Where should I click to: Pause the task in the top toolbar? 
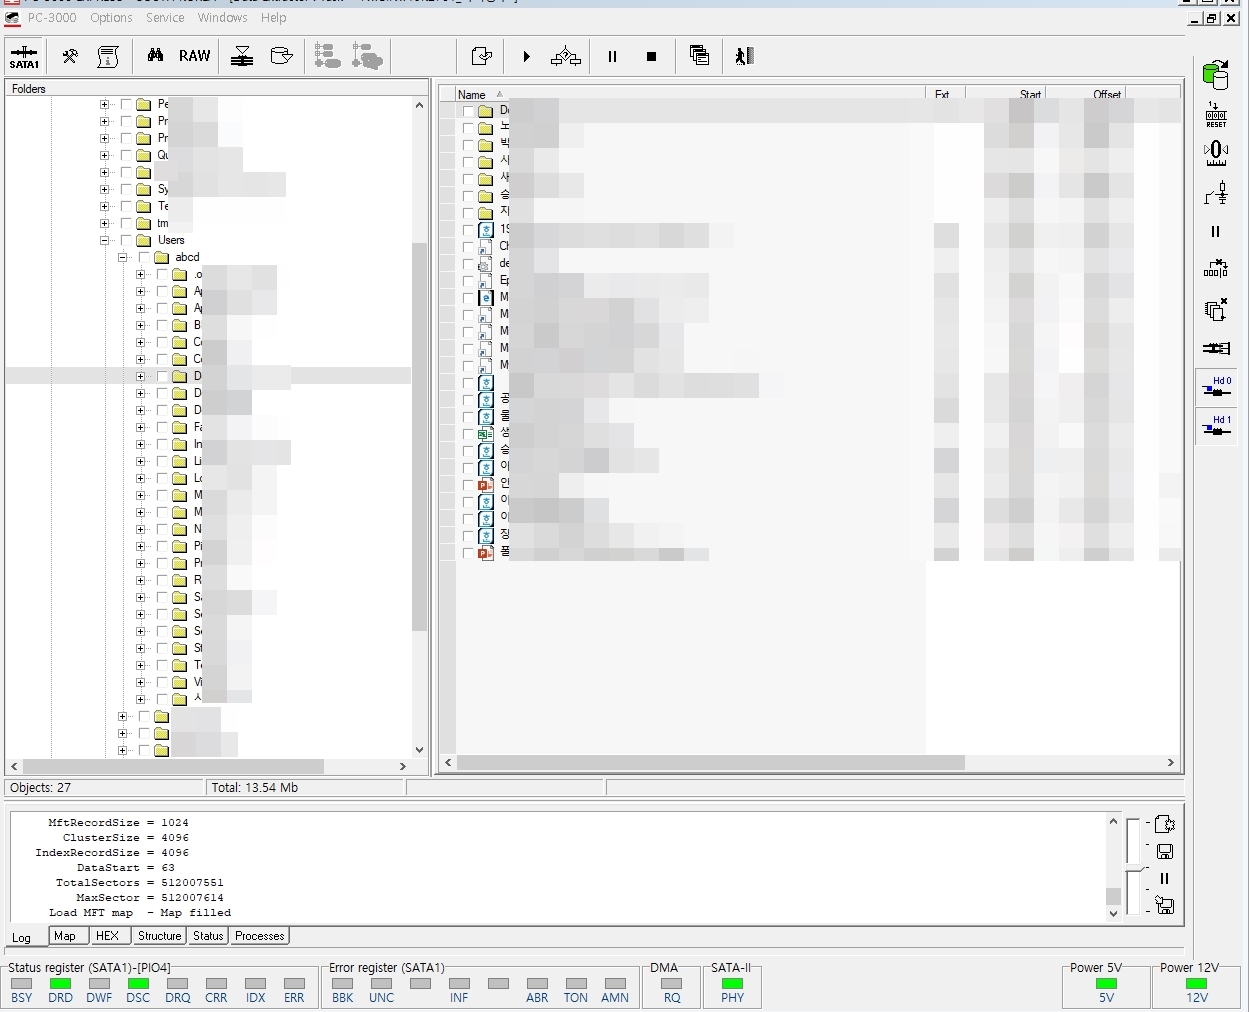[x=612, y=57]
